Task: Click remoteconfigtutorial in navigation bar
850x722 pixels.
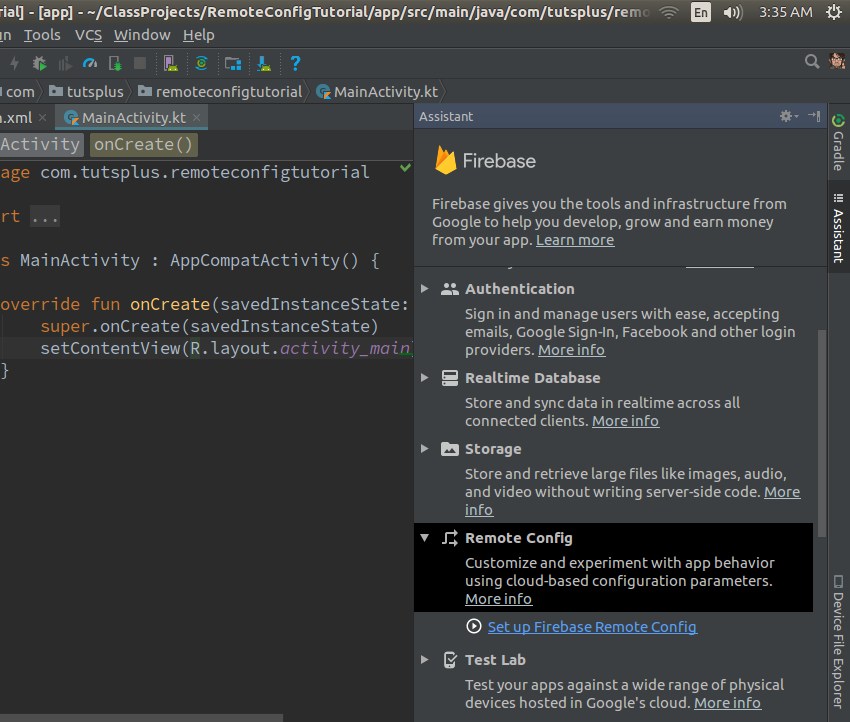Action: (220, 92)
